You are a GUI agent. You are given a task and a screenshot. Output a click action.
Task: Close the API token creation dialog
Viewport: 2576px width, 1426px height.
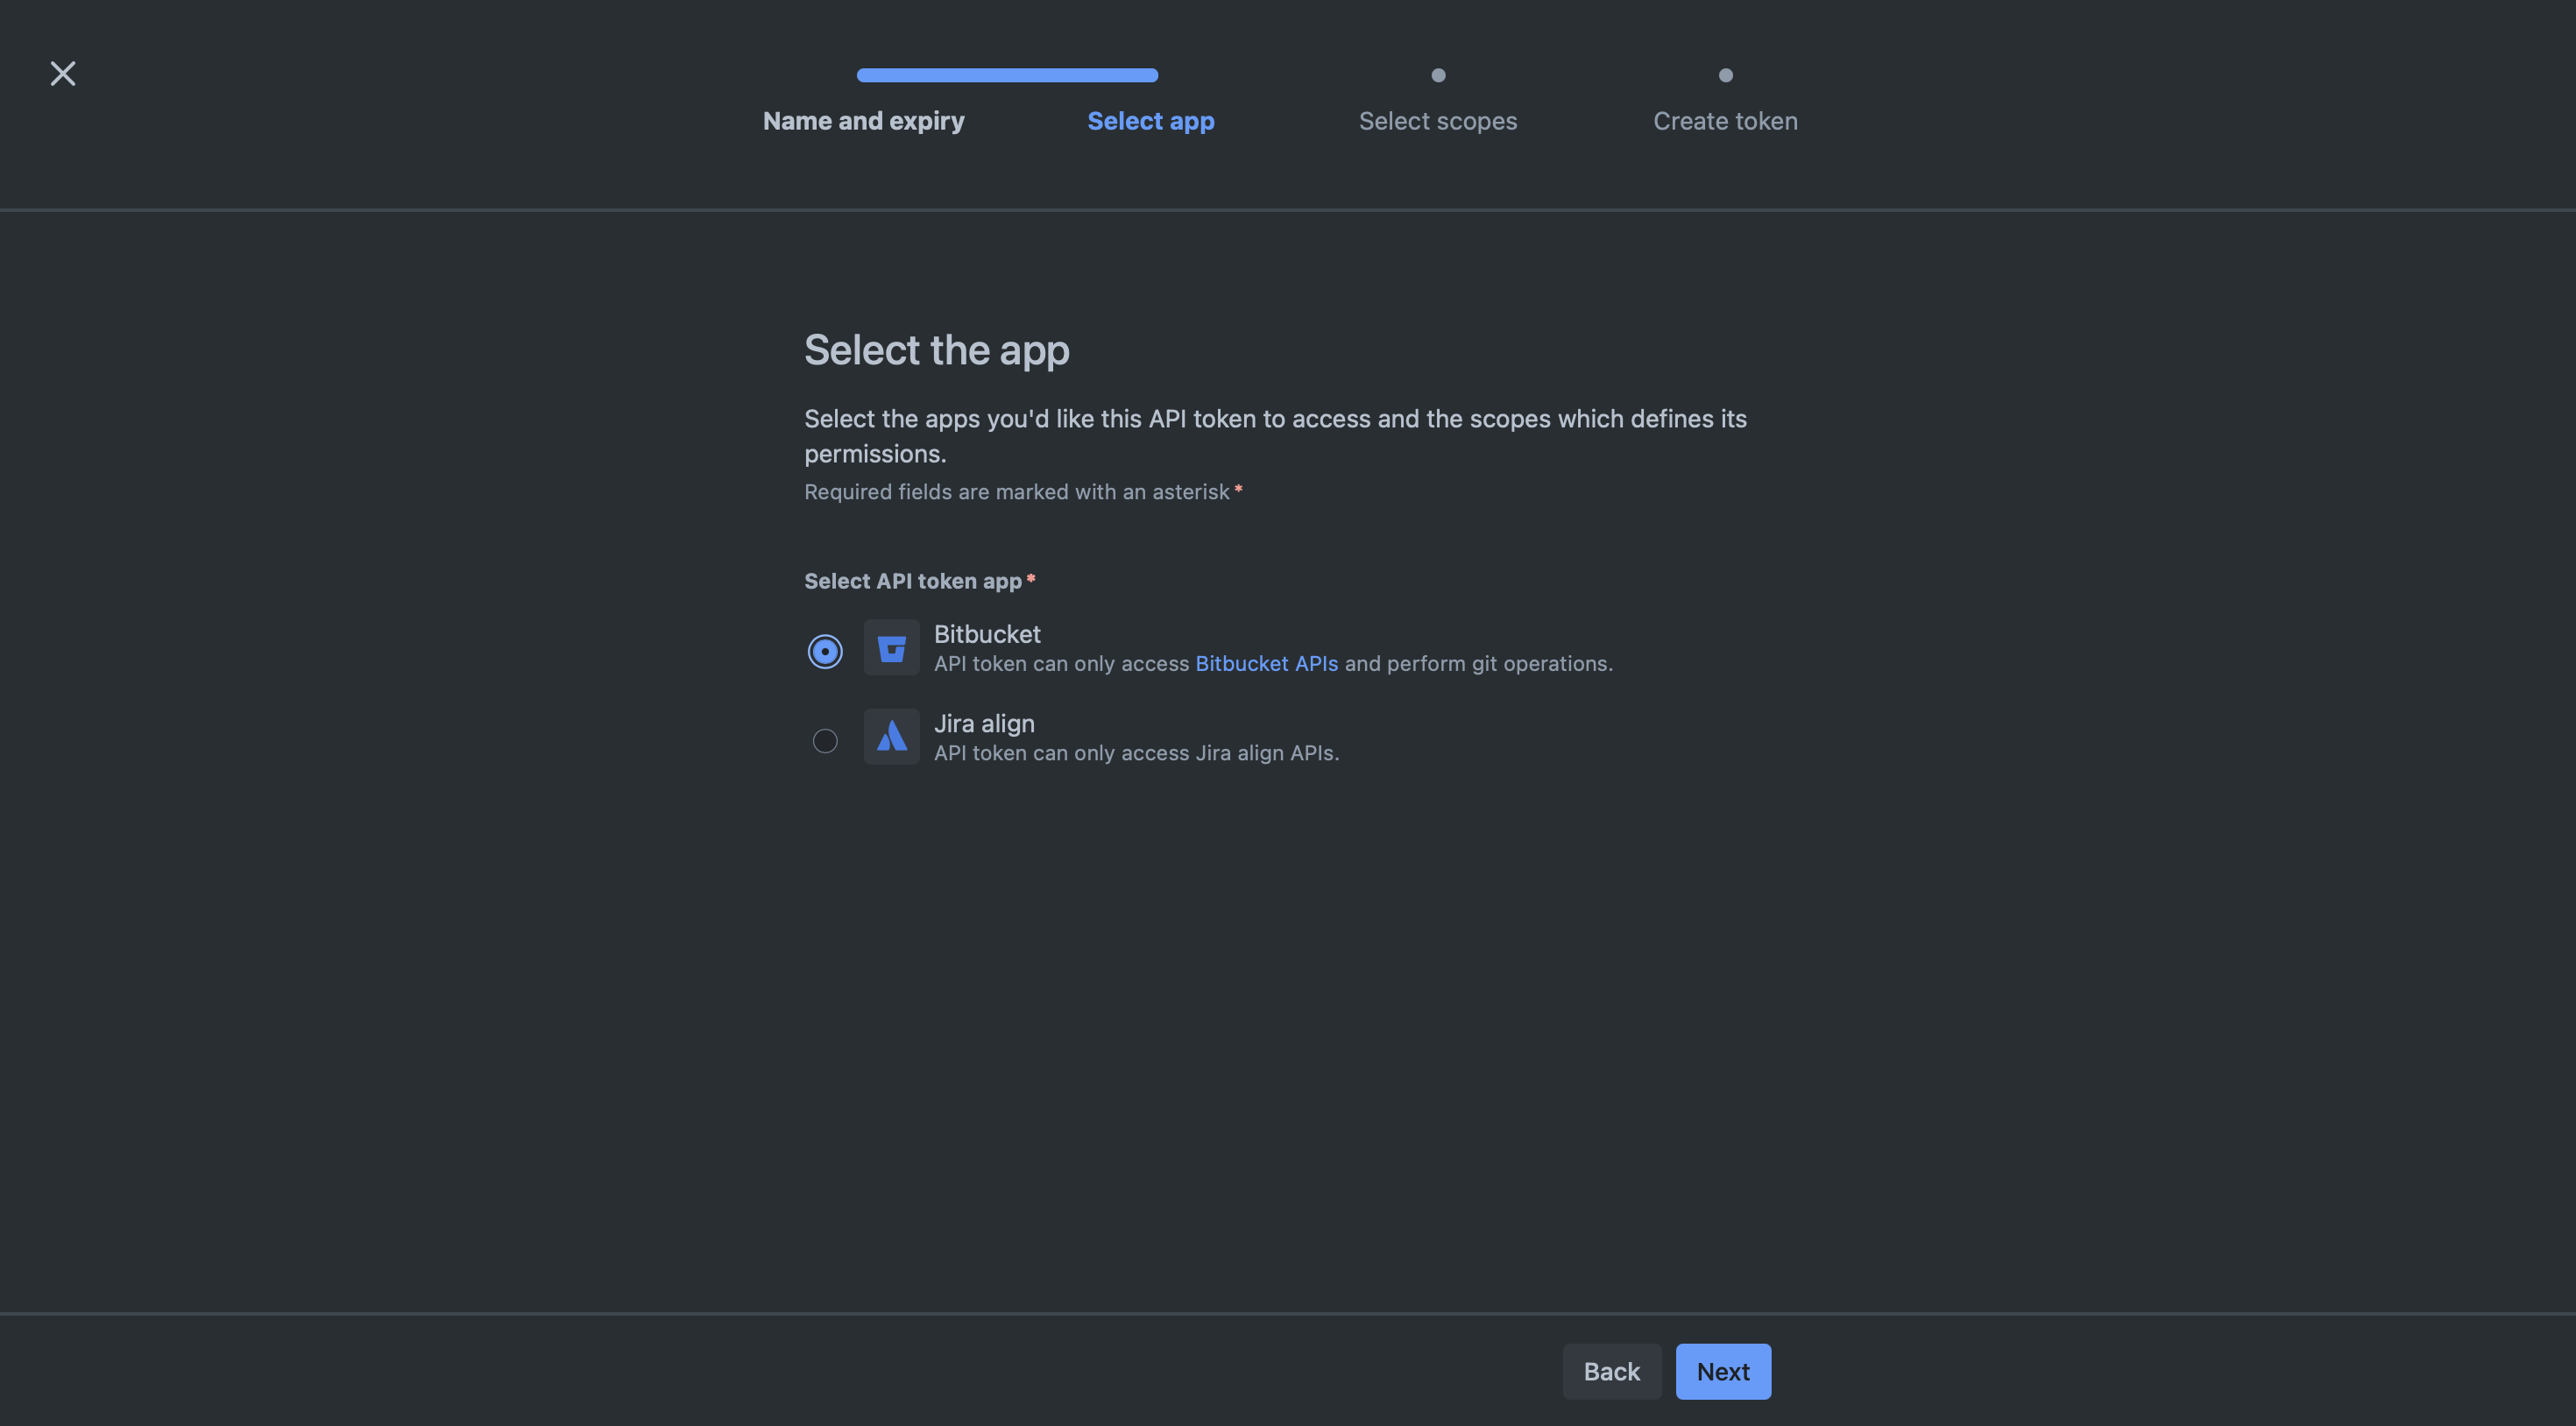tap(63, 73)
